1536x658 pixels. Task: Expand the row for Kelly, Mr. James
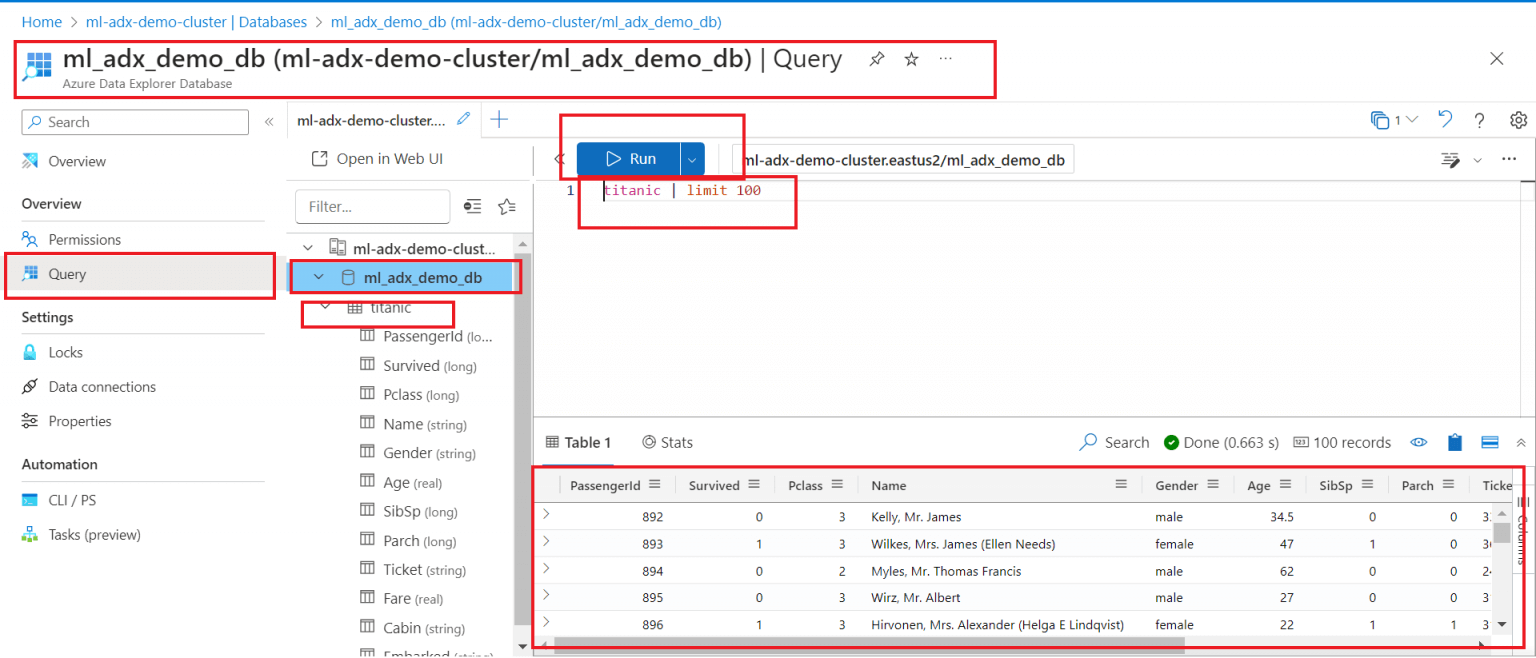(x=546, y=515)
